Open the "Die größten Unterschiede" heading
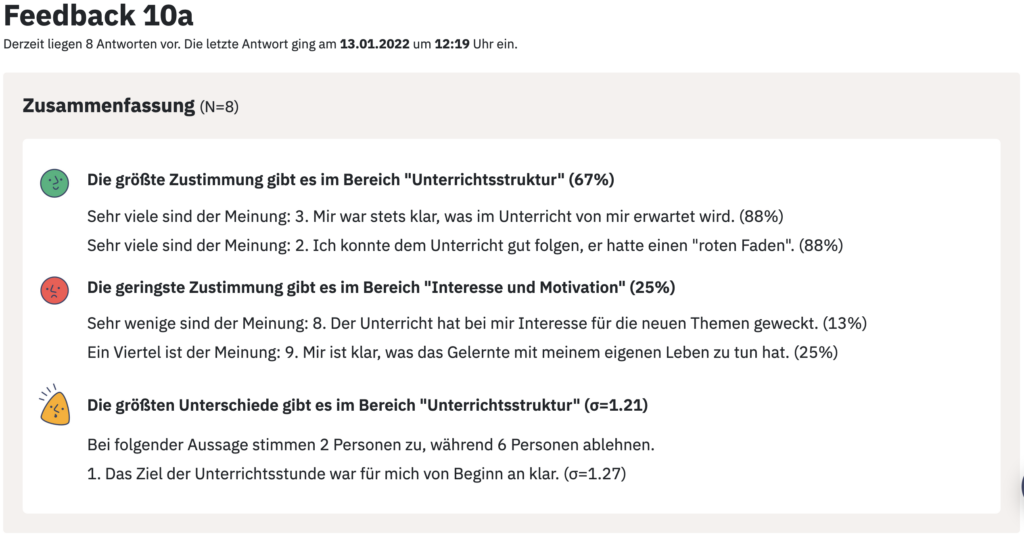1024x539 pixels. 367,405
